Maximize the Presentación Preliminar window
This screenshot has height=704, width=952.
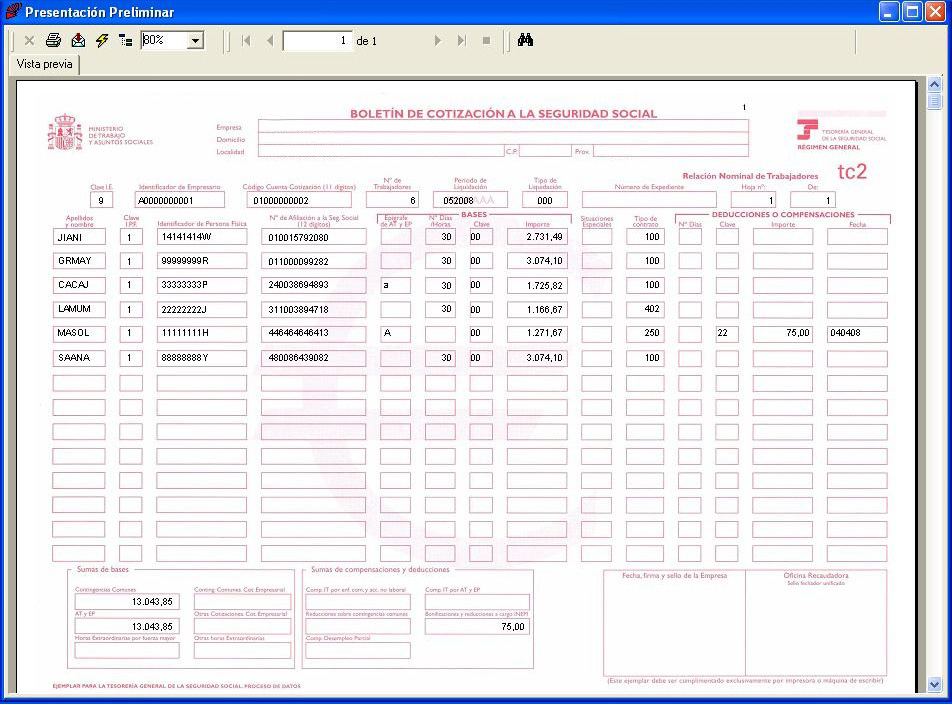pyautogui.click(x=912, y=12)
